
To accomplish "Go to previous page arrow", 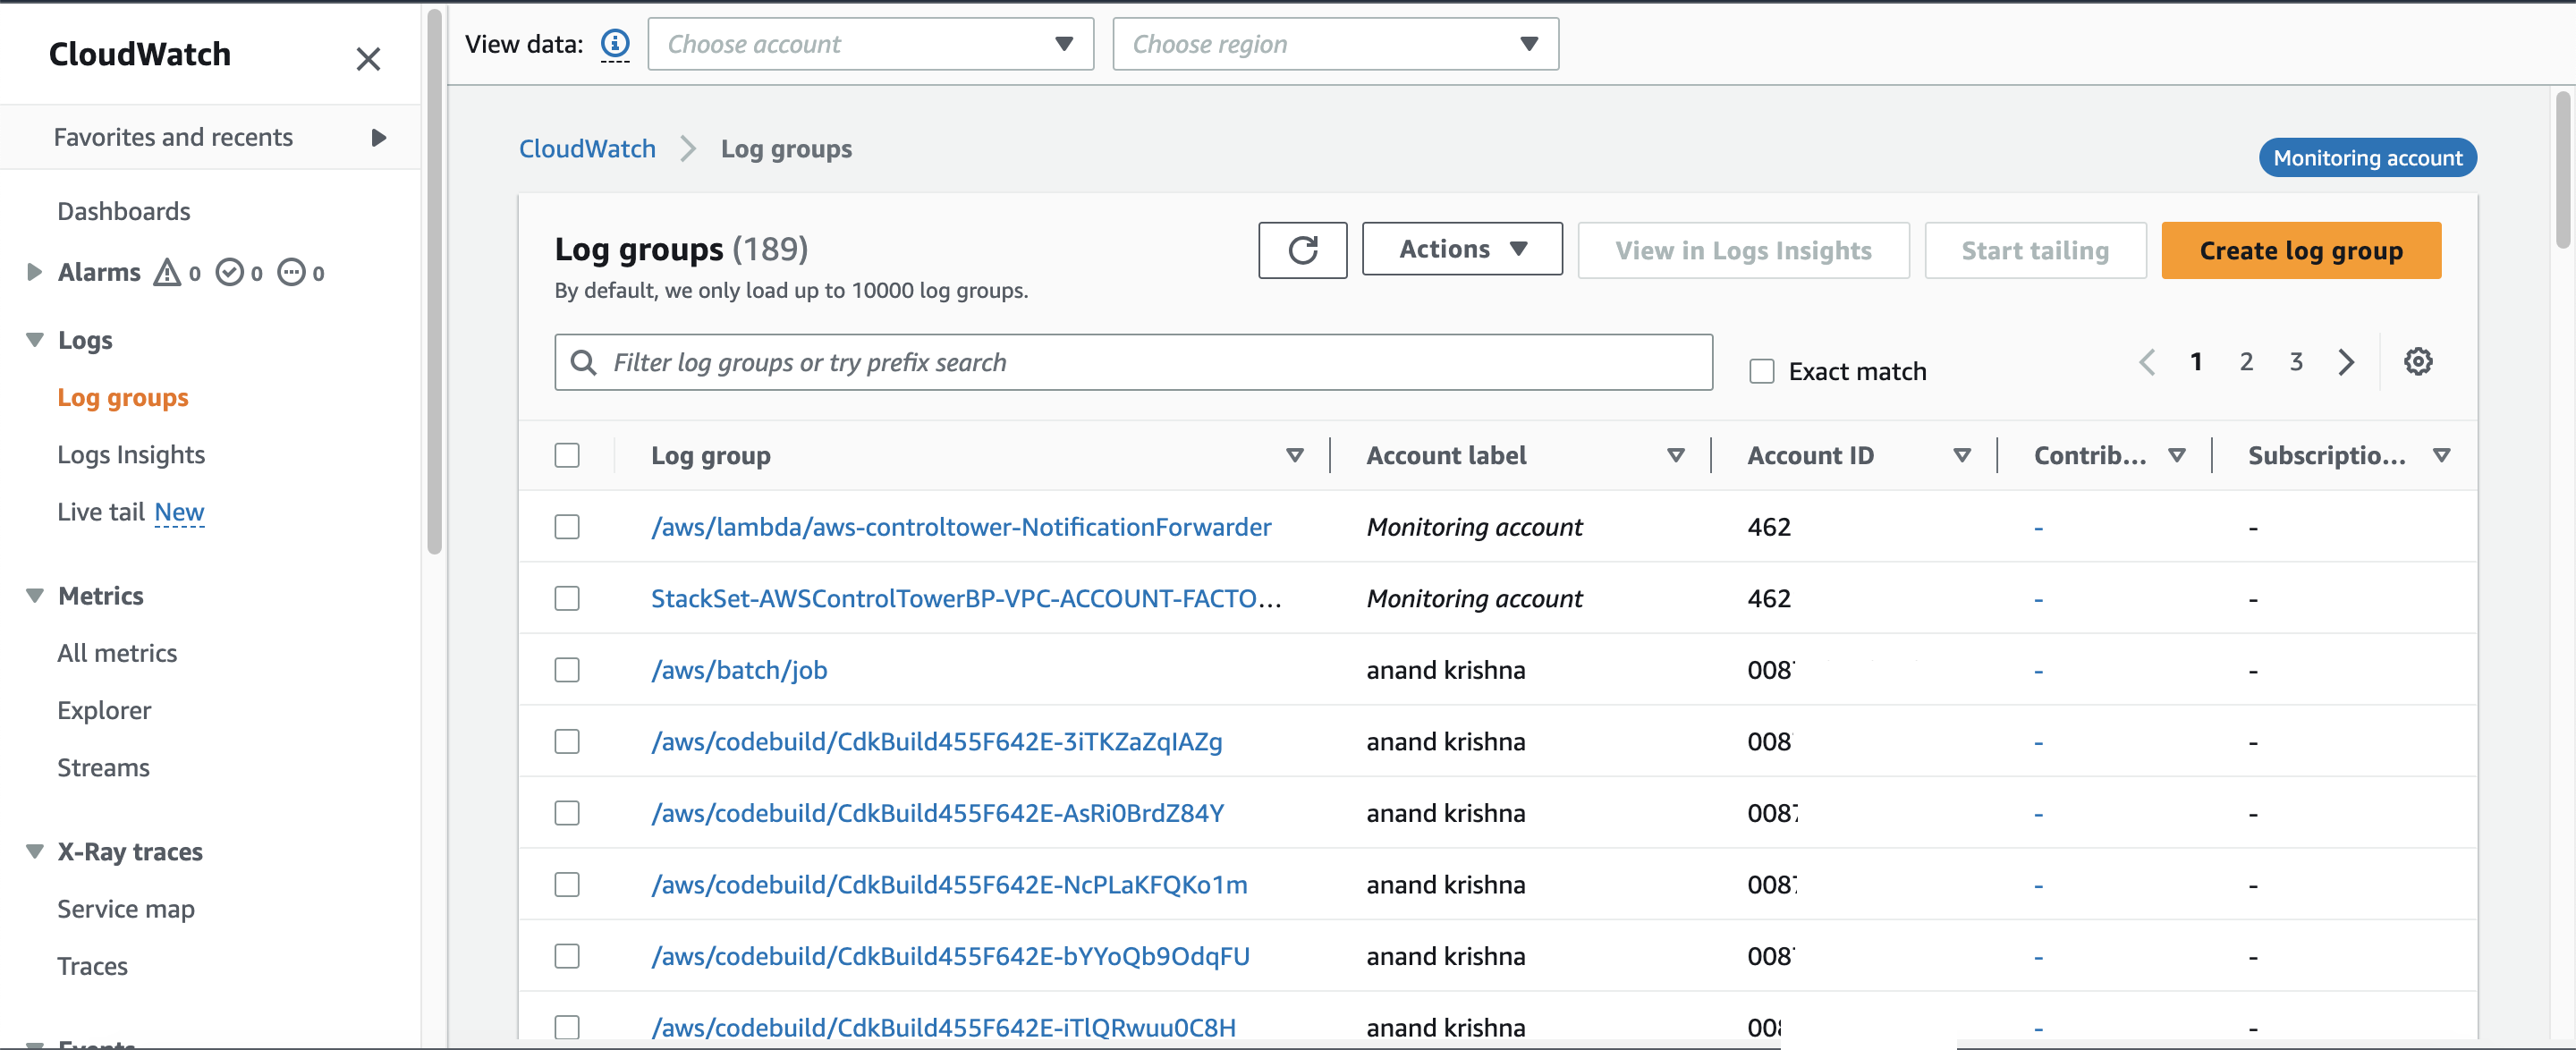I will pyautogui.click(x=2147, y=361).
